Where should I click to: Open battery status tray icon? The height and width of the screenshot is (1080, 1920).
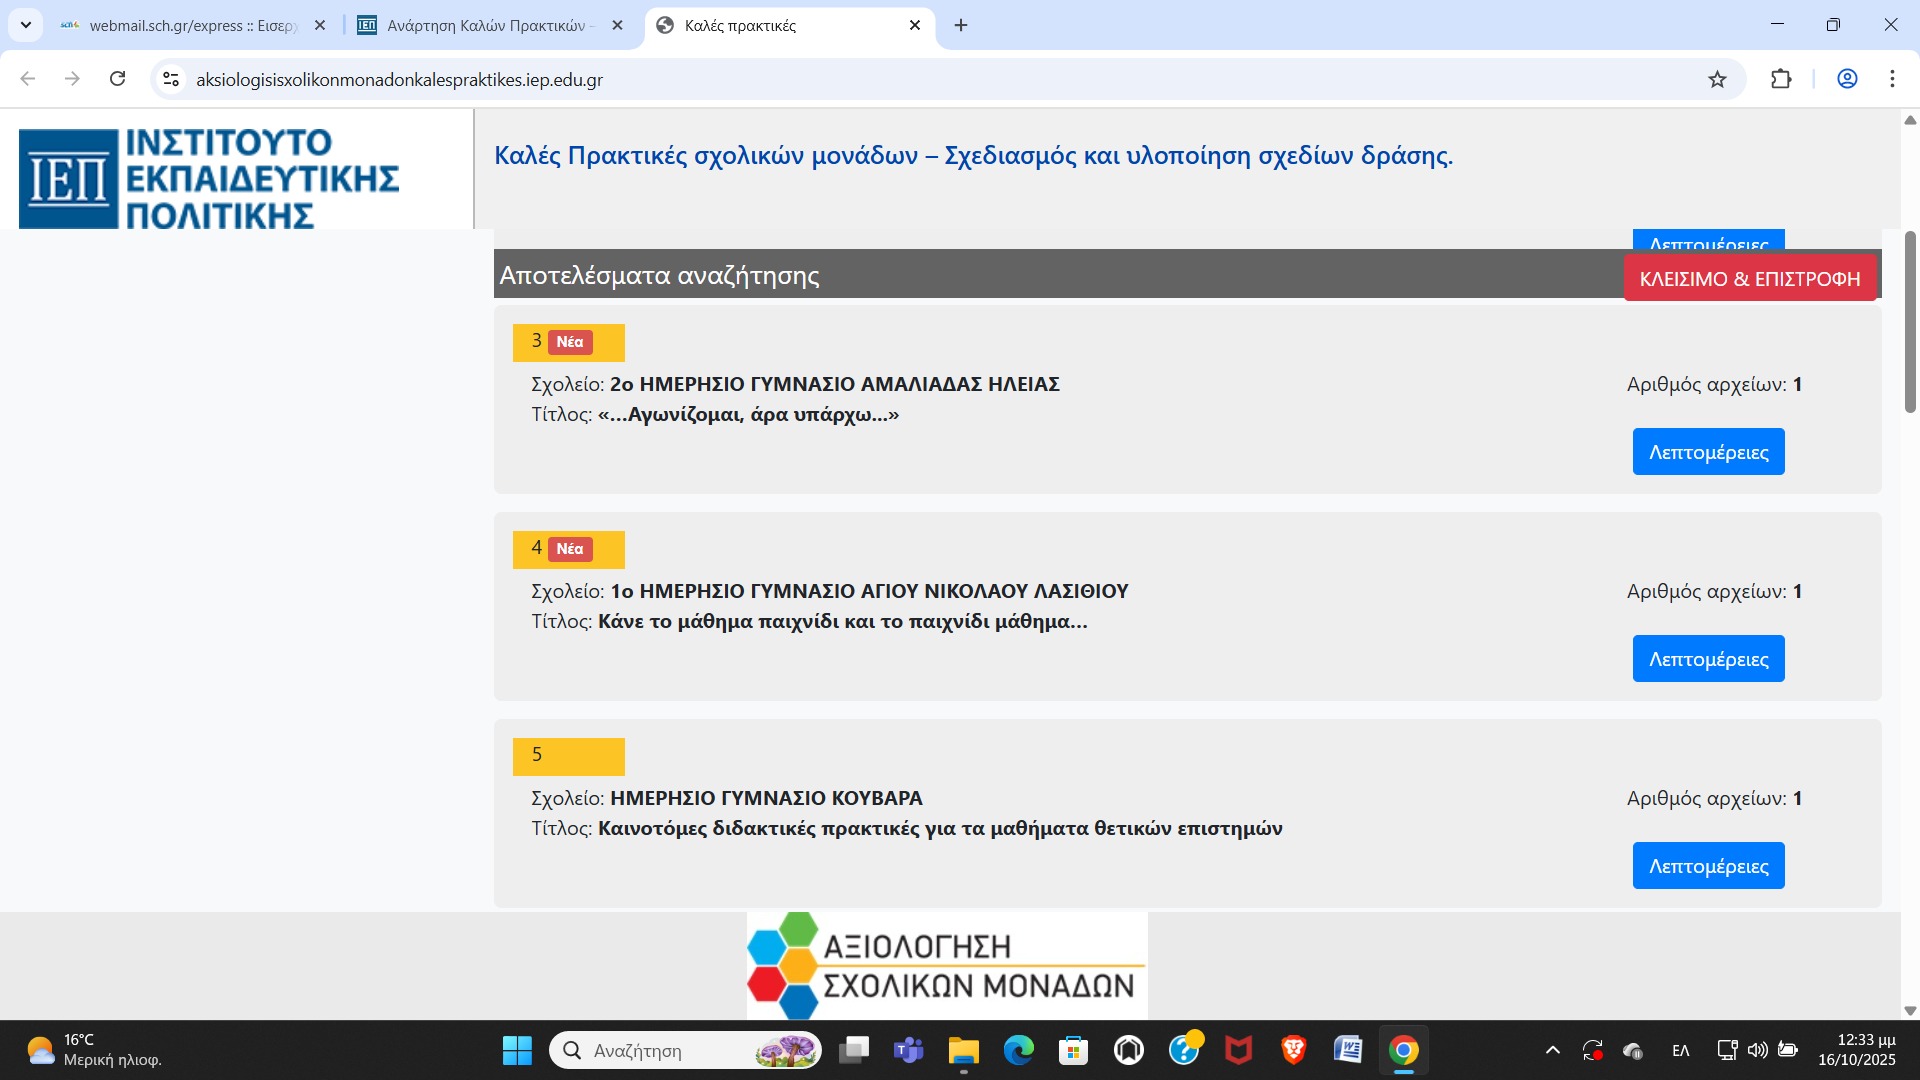click(x=1788, y=1051)
